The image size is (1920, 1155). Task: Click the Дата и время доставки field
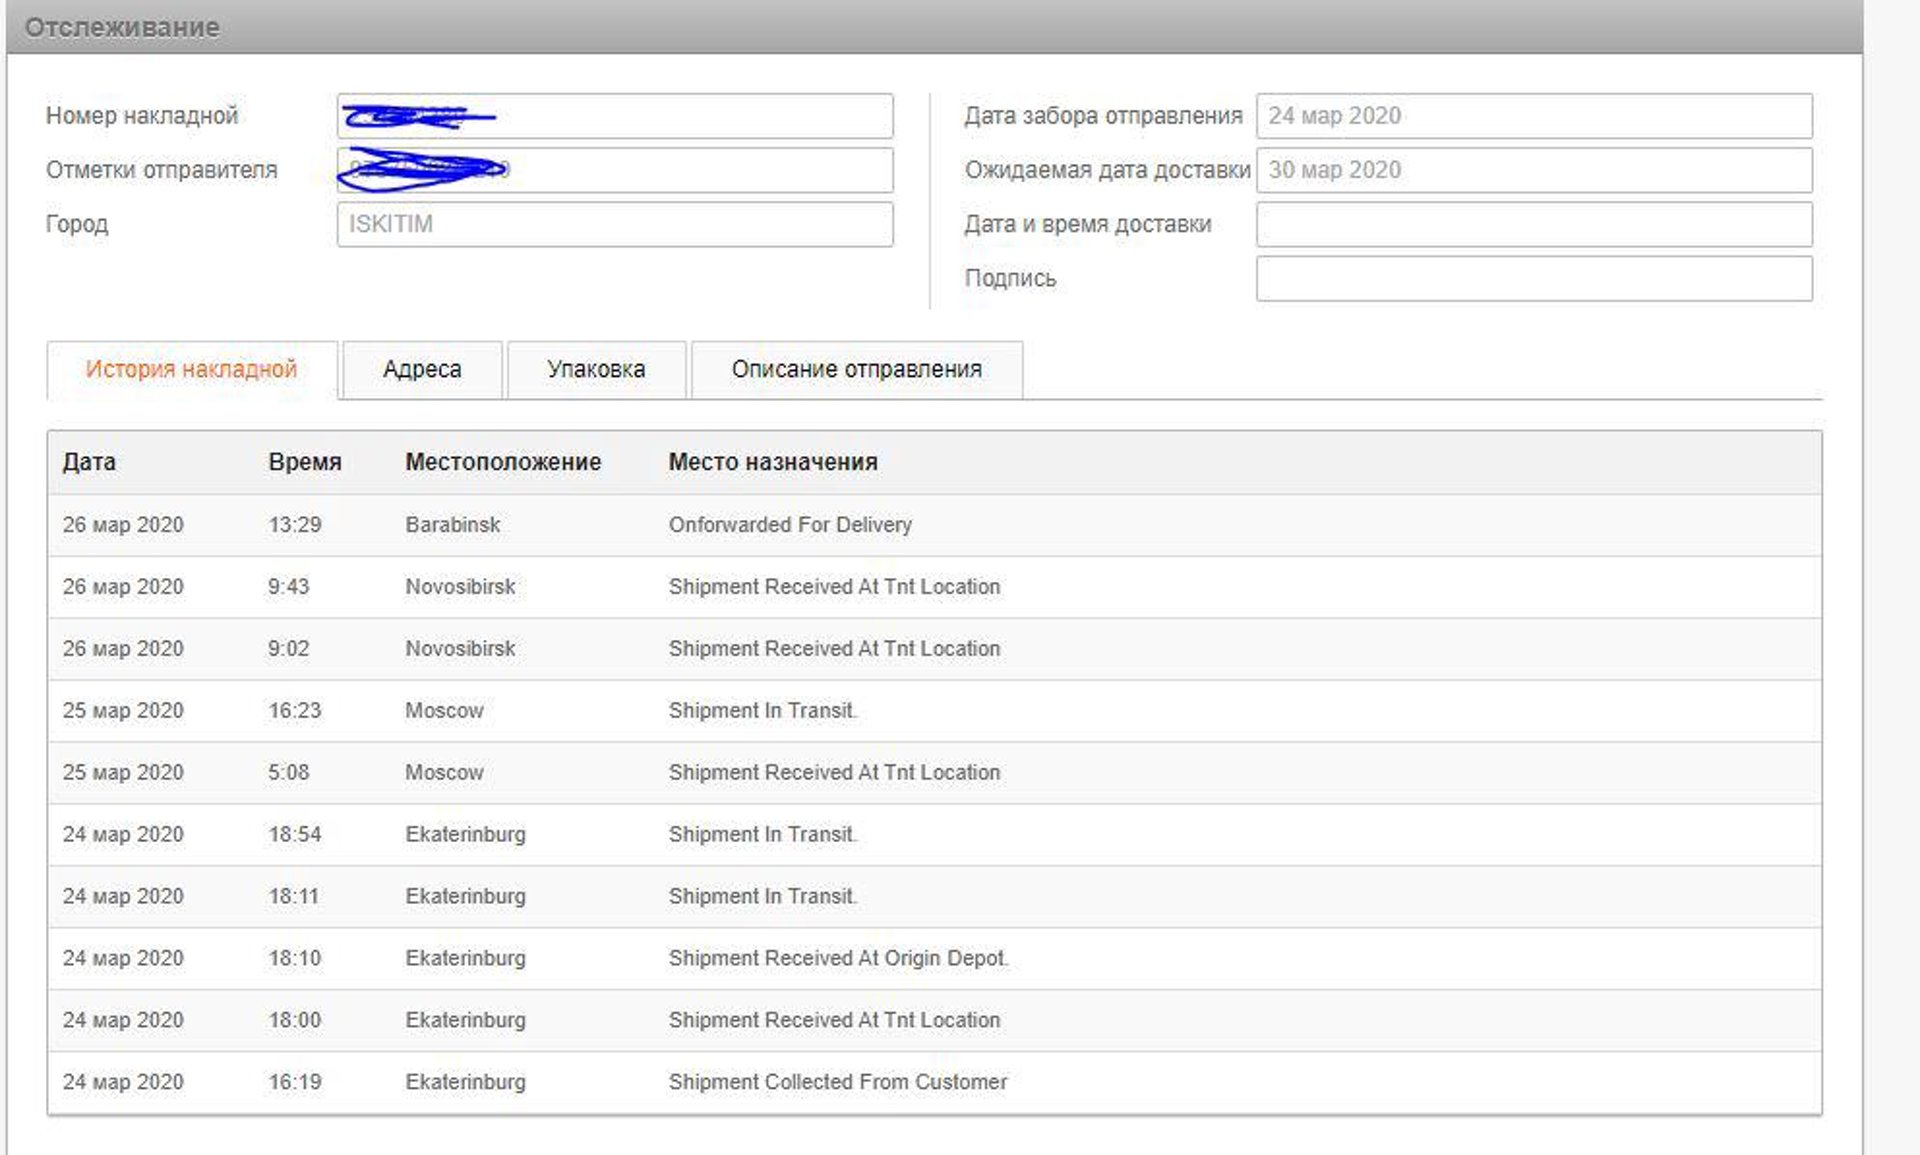[x=1534, y=224]
